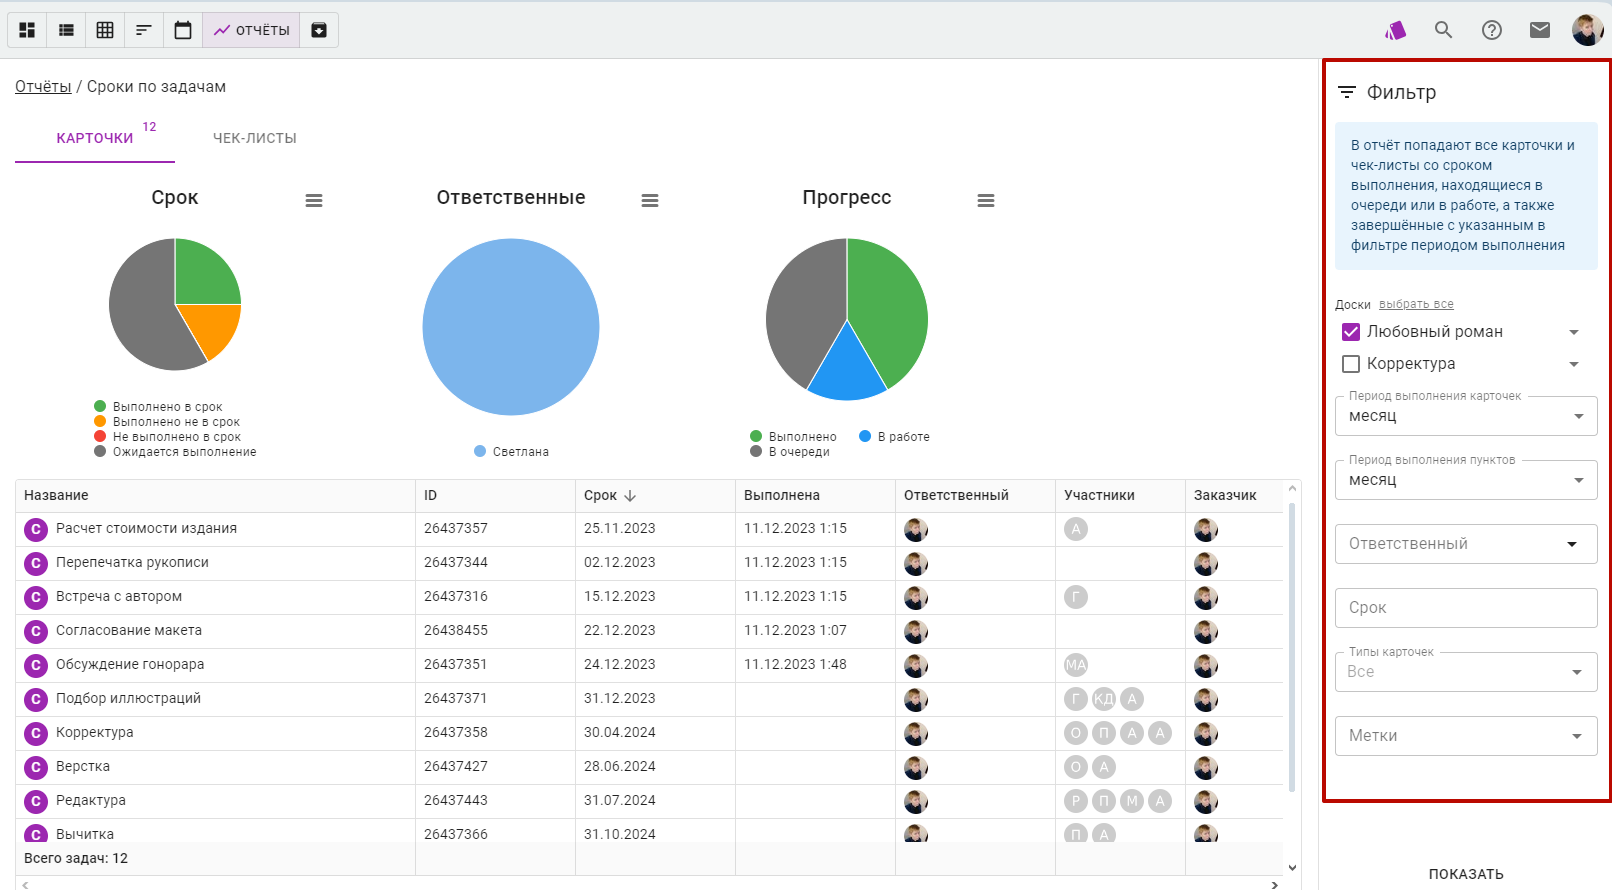Open the Метки dropdown
The image size is (1612, 890).
1466,736
